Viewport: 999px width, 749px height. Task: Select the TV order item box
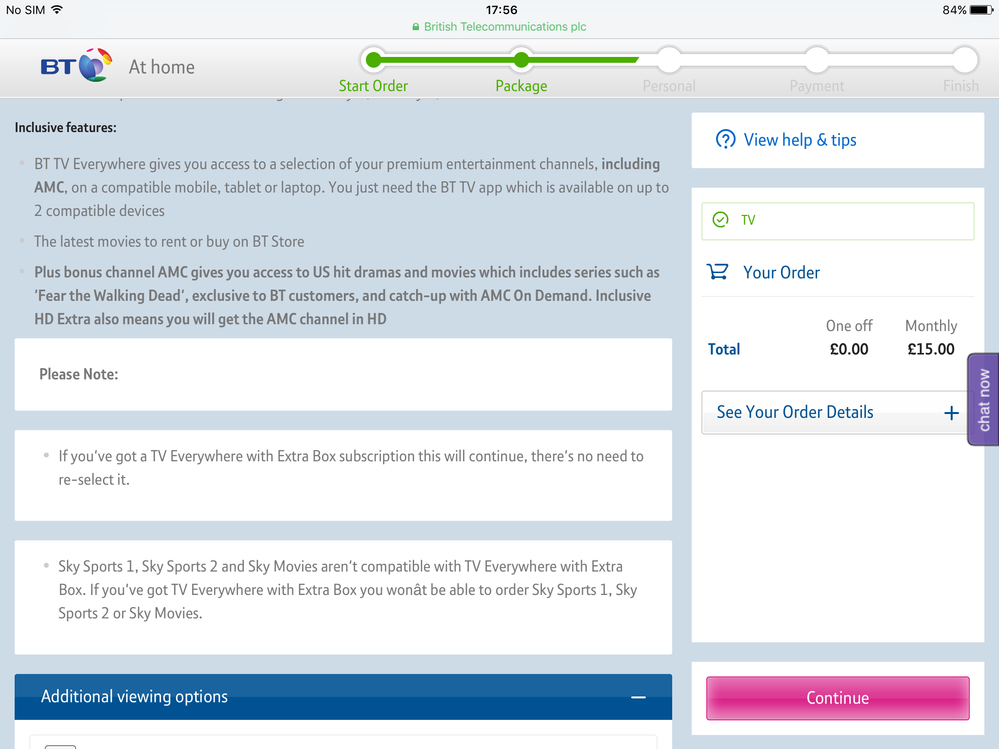point(838,221)
